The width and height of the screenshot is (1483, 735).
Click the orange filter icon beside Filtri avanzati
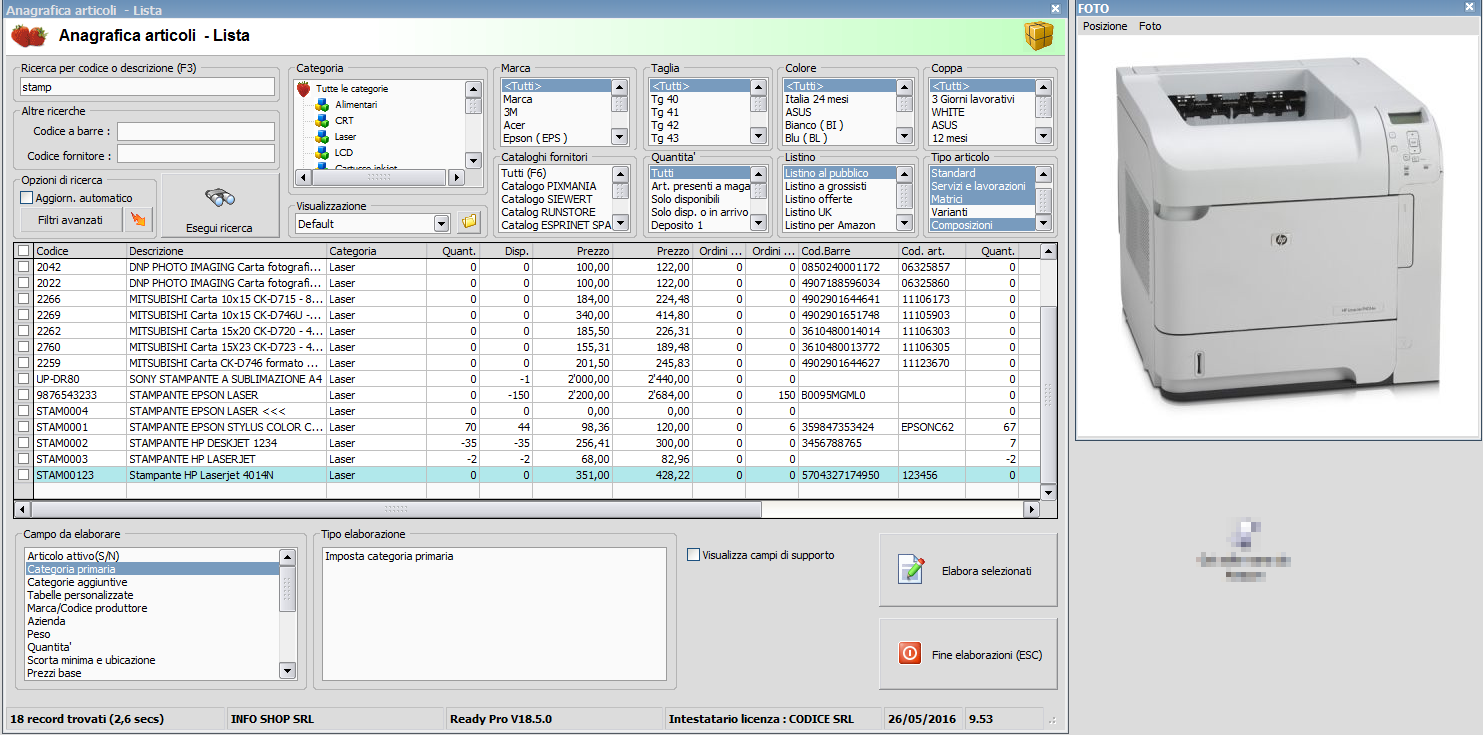138,219
